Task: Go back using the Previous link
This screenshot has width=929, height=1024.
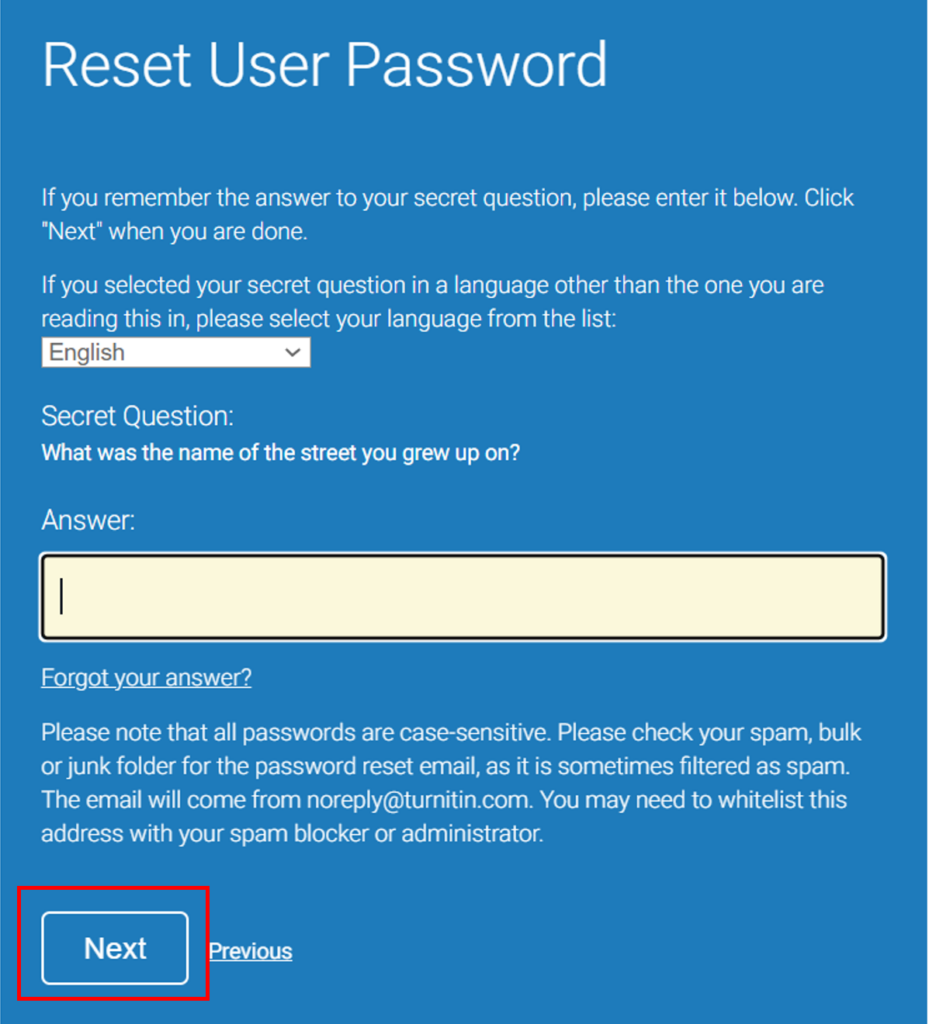Action: (250, 951)
